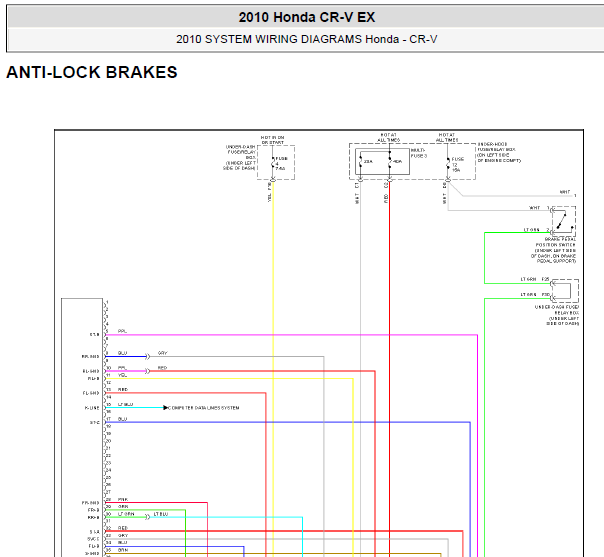Click the inline connector symbol on pin 8 wire
This screenshot has height=557, width=604.
(148, 357)
